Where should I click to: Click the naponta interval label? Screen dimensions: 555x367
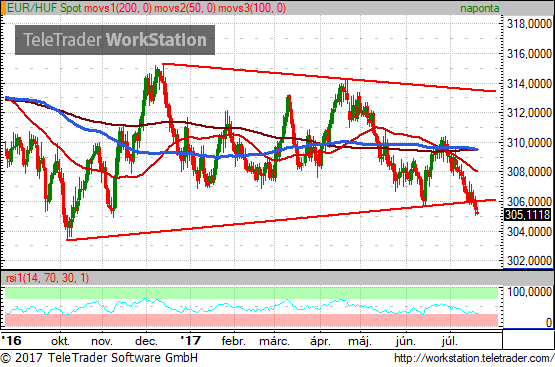tap(480, 8)
